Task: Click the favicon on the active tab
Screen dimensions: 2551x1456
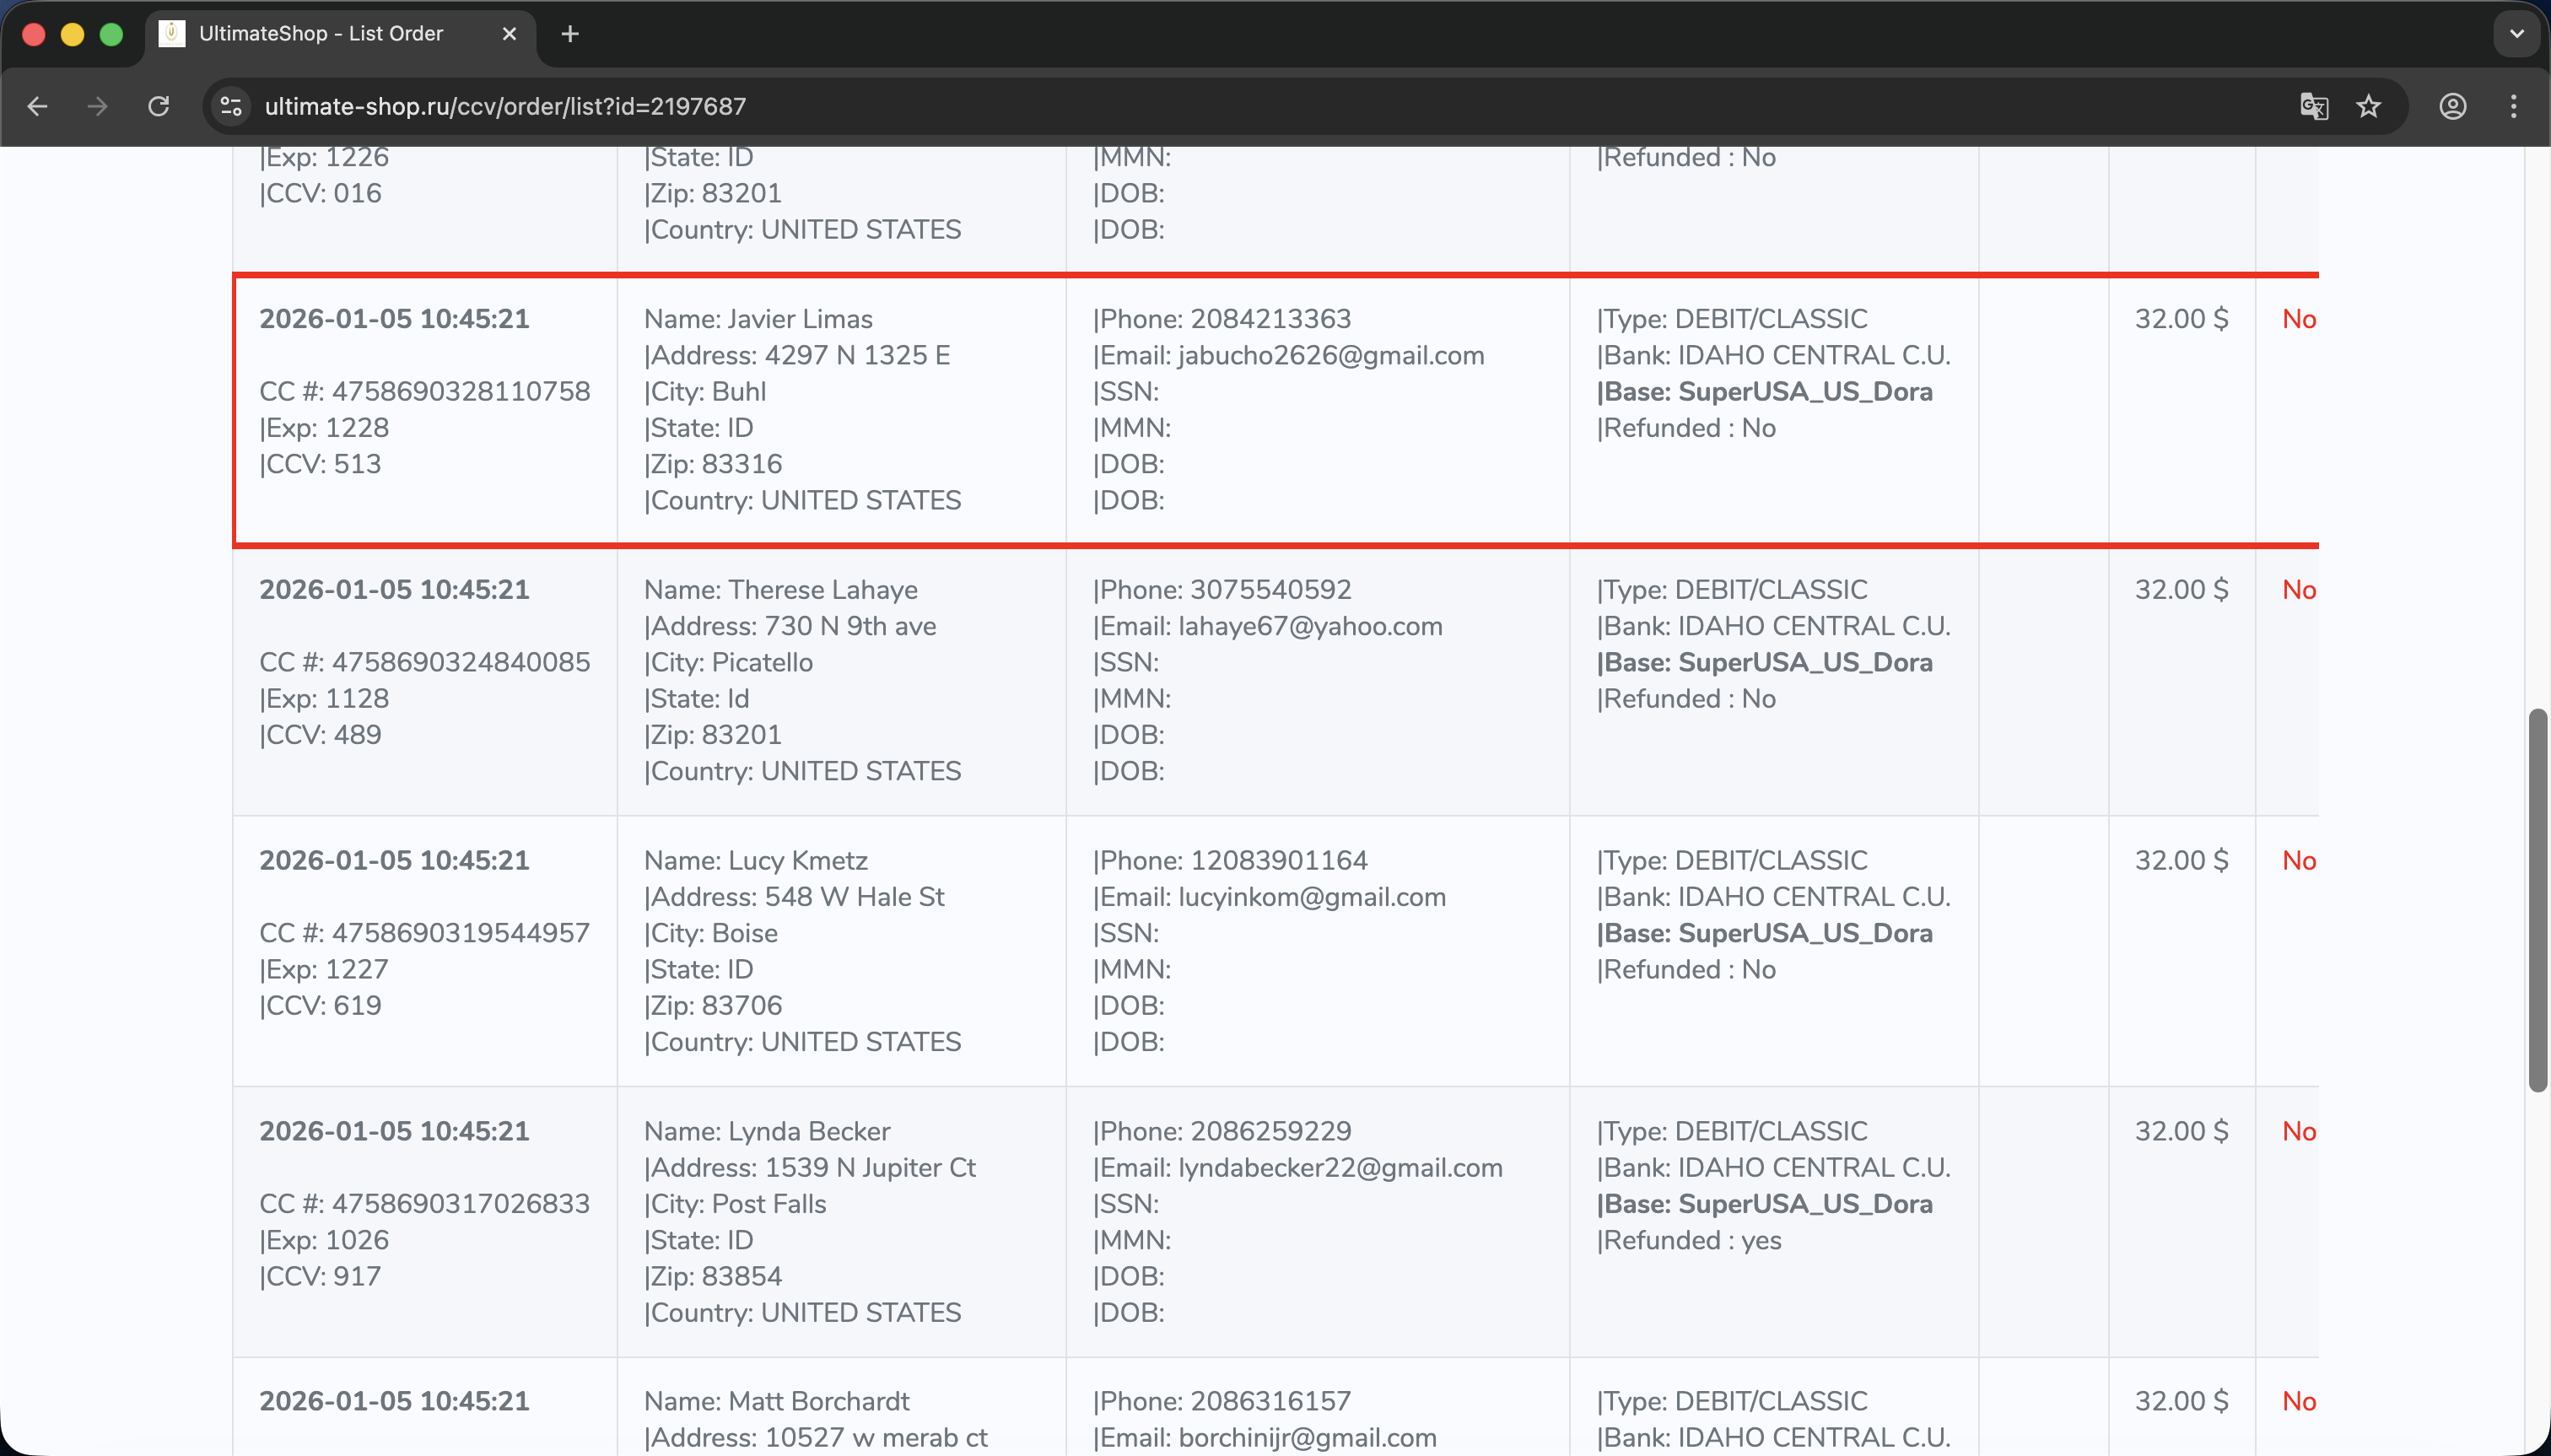Action: pos(172,34)
